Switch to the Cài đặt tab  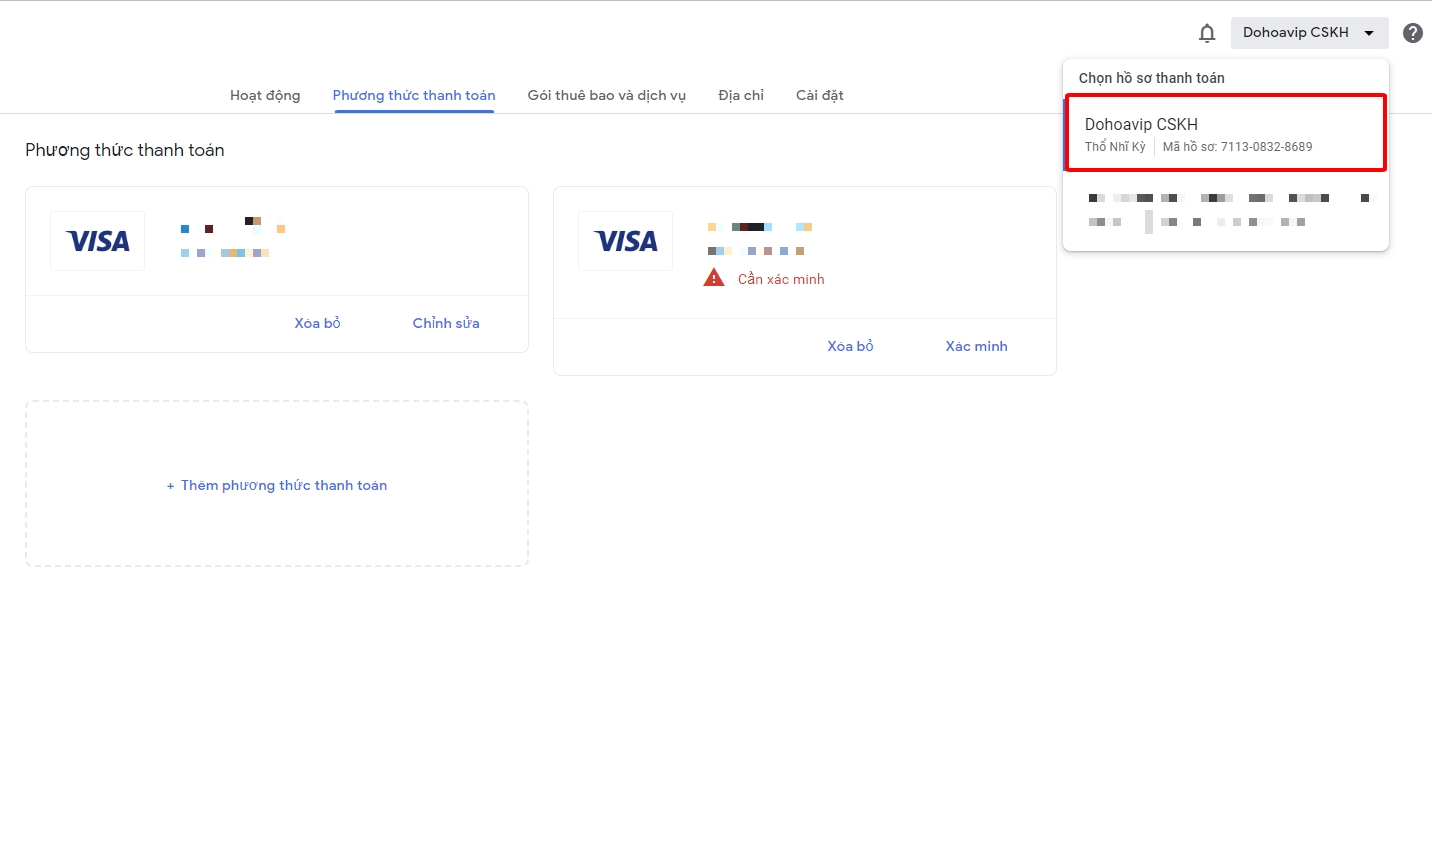tap(820, 95)
